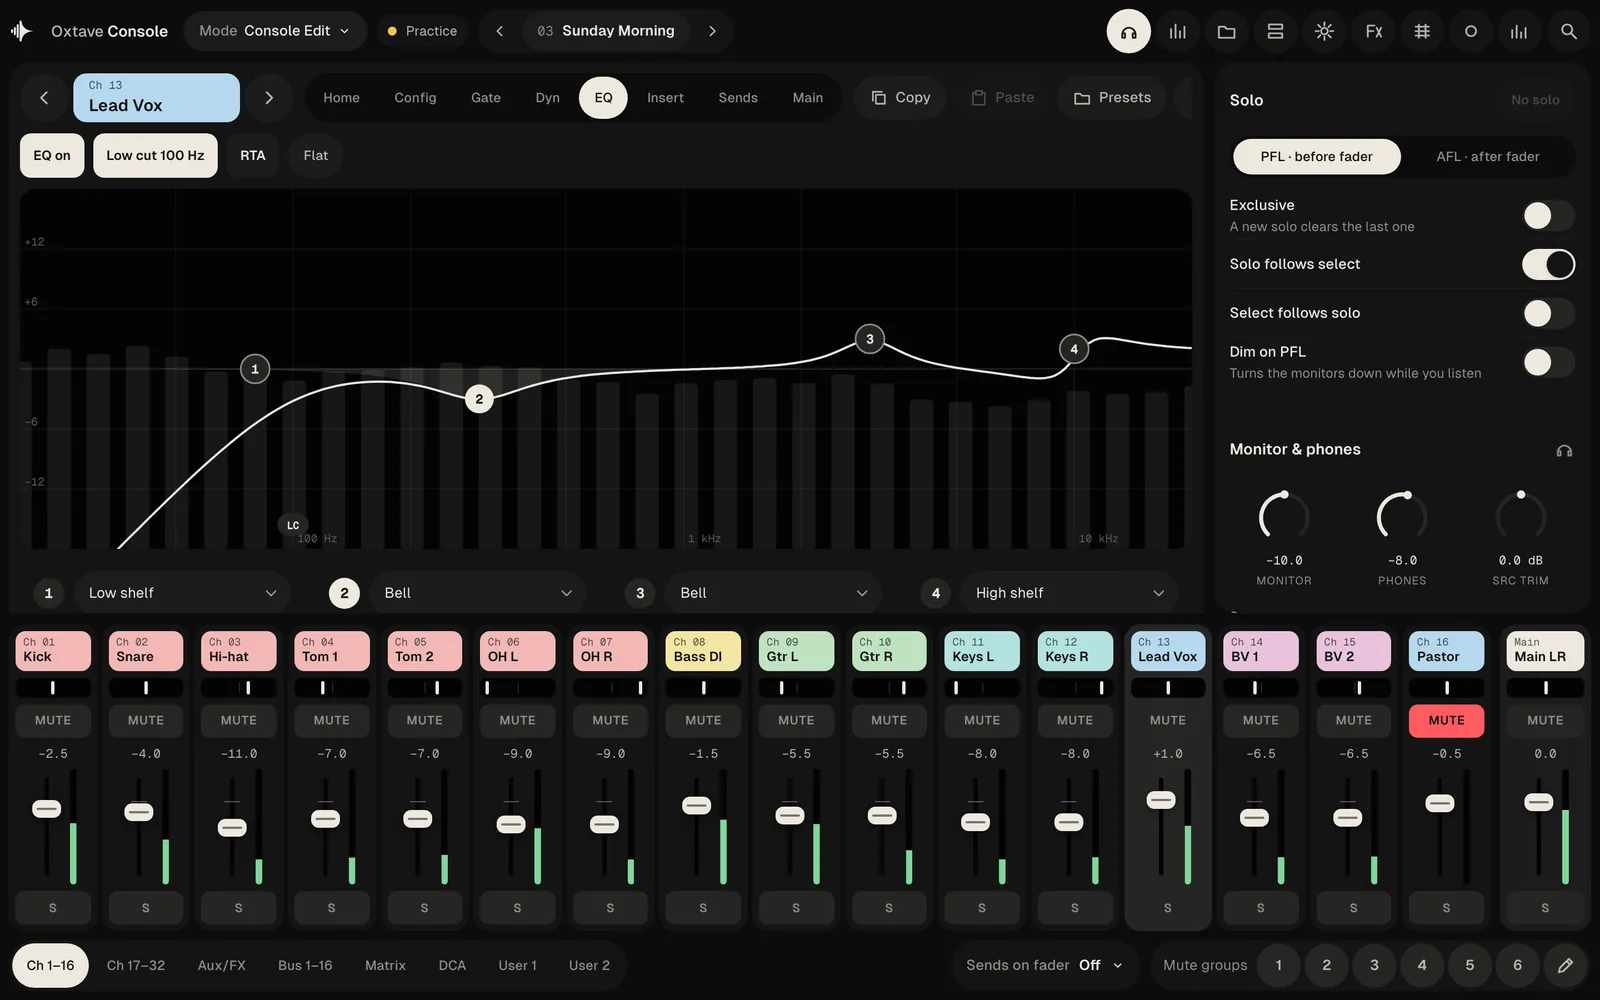Image resolution: width=1600 pixels, height=1000 pixels.
Task: Click the MONITOR level knob
Action: (x=1284, y=517)
